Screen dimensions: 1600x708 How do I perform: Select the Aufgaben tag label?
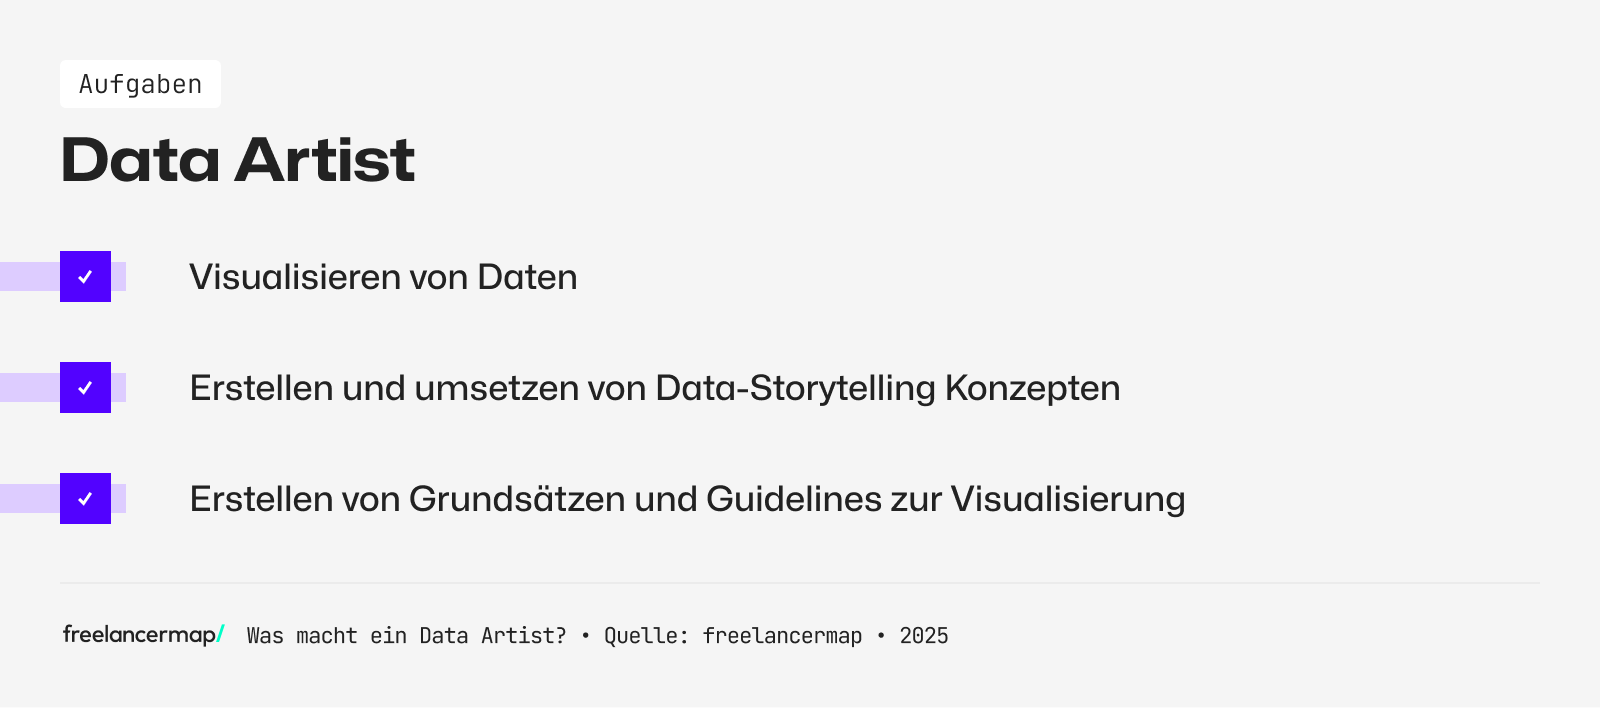click(x=140, y=84)
